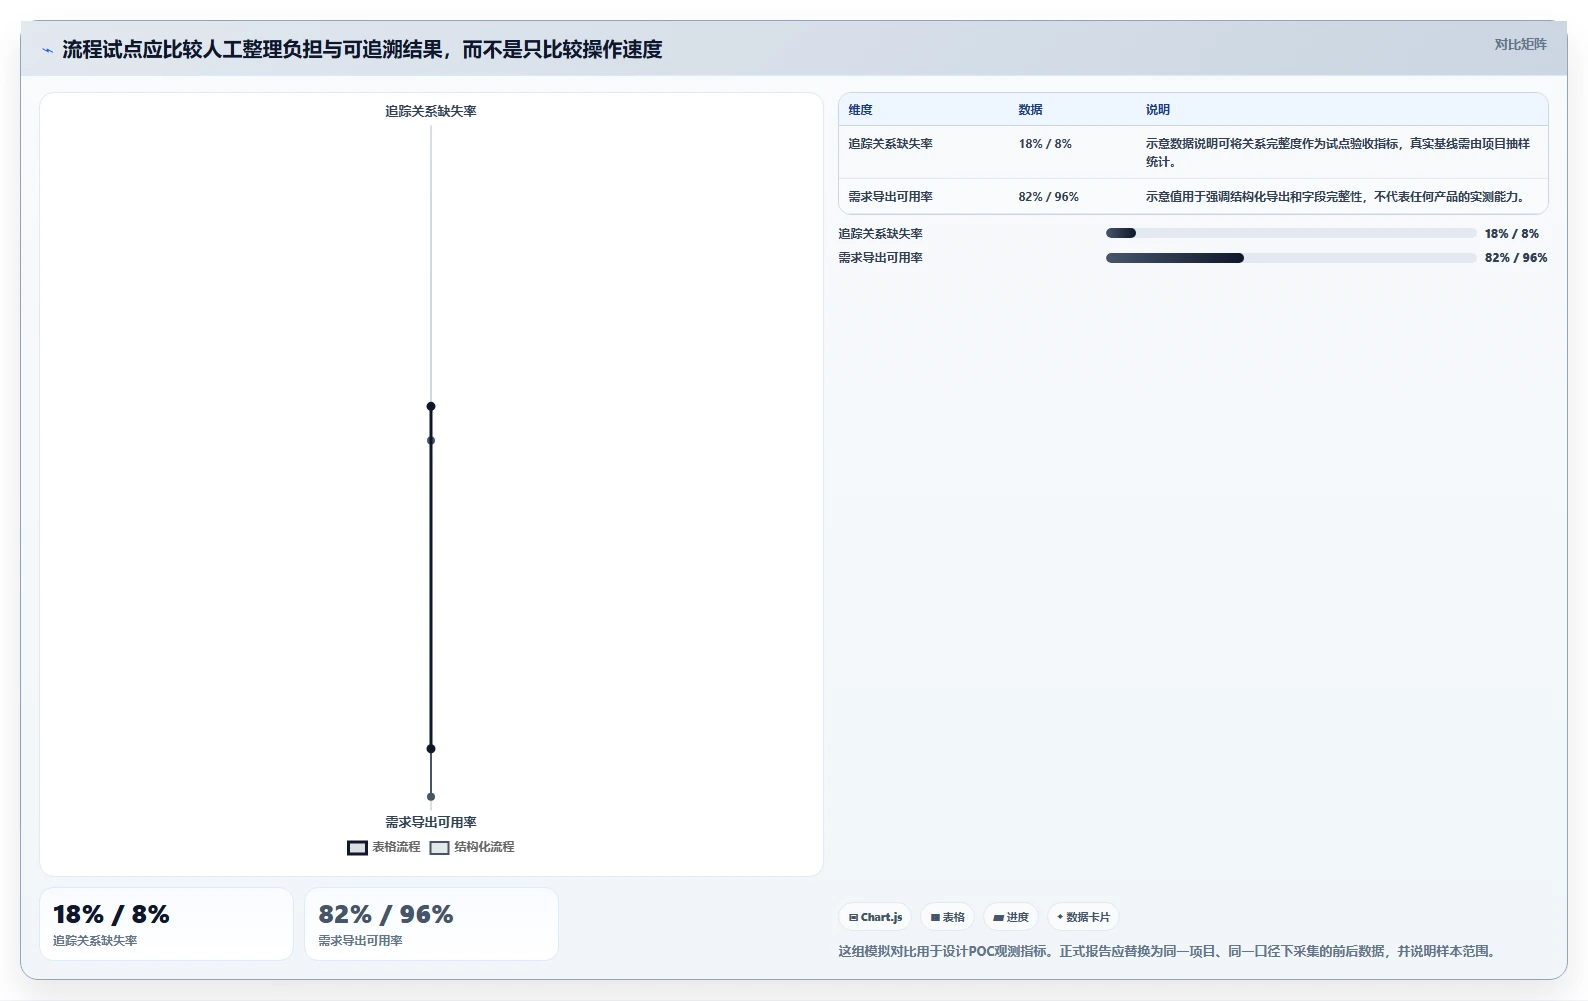Click progress value 82% / 96% at right
Viewport: 1588px width, 1001px height.
[x=1515, y=258]
